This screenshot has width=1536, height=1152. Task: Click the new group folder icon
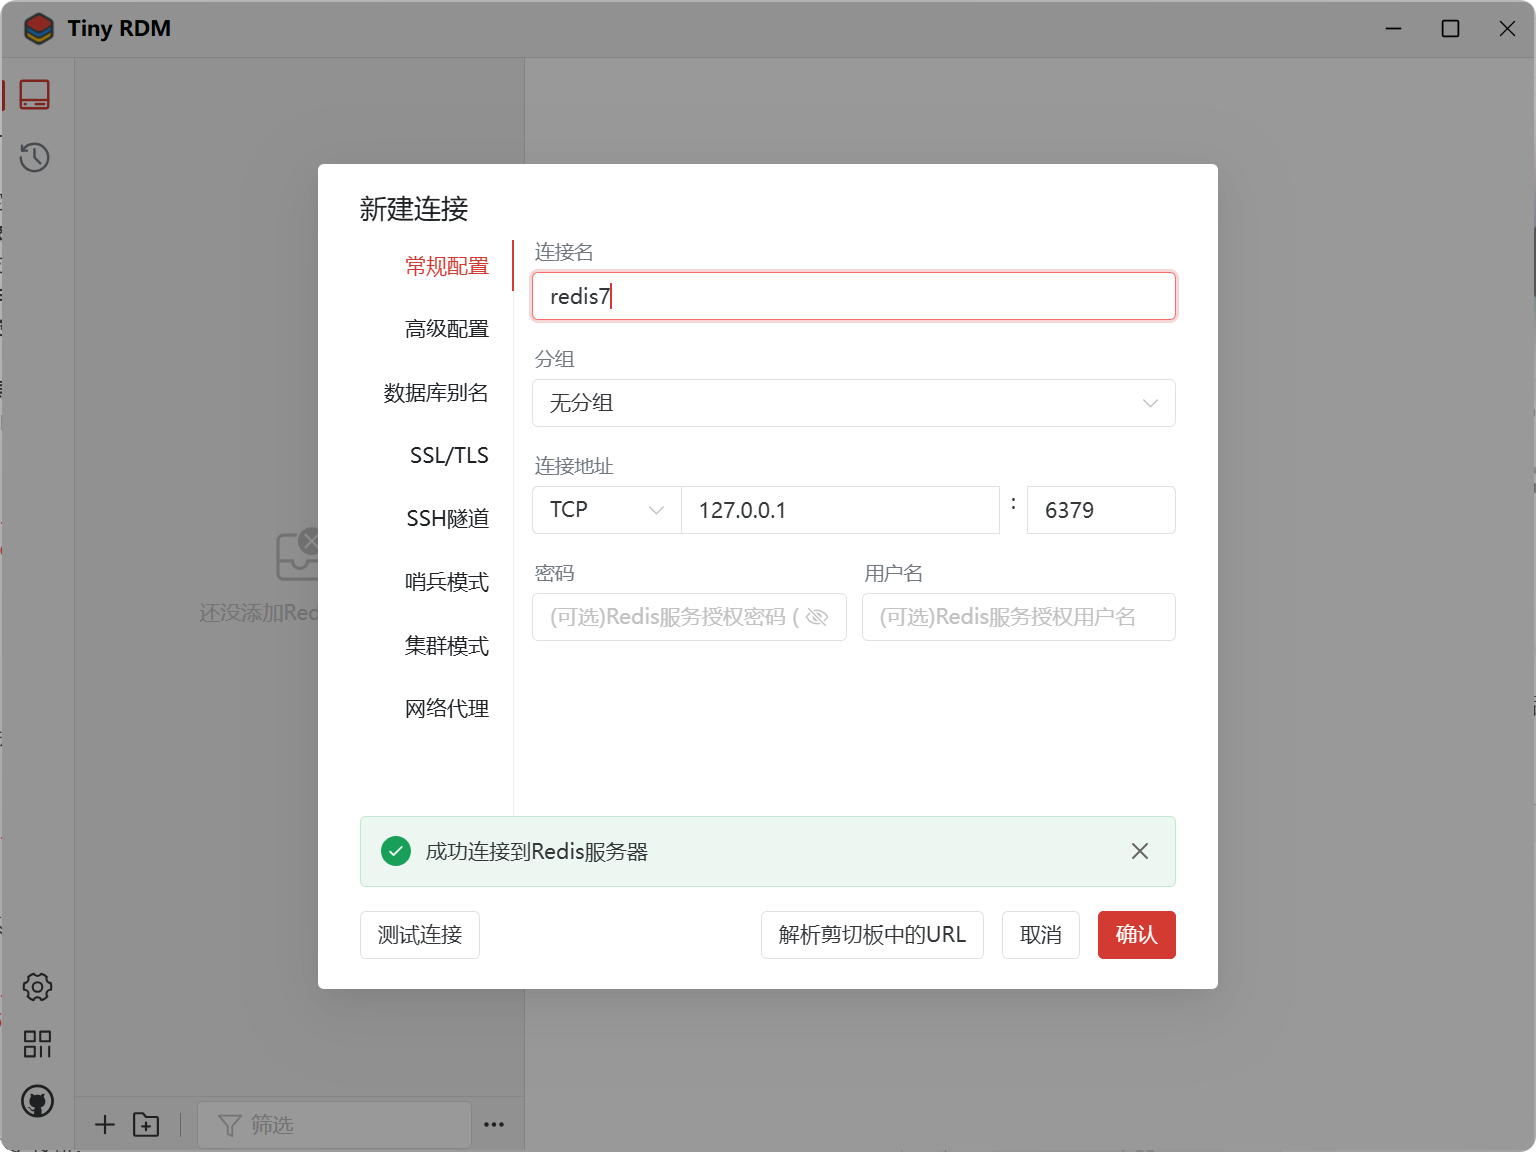click(x=146, y=1125)
